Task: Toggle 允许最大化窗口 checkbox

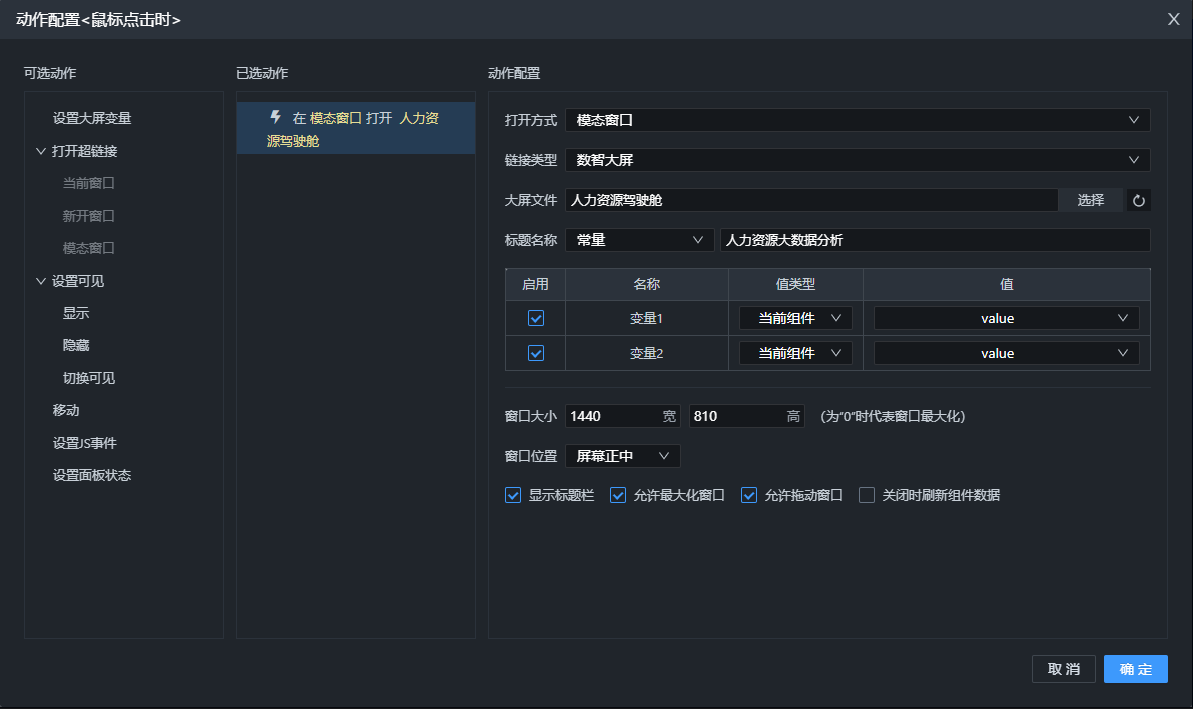Action: [x=618, y=495]
